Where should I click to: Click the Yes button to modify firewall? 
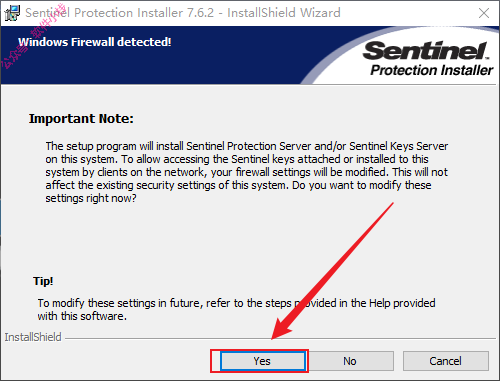point(262,361)
